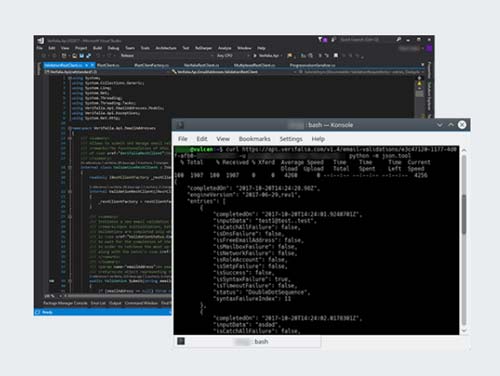Click the Visual Studio logo icon
The width and height of the screenshot is (500, 376).
[41, 41]
